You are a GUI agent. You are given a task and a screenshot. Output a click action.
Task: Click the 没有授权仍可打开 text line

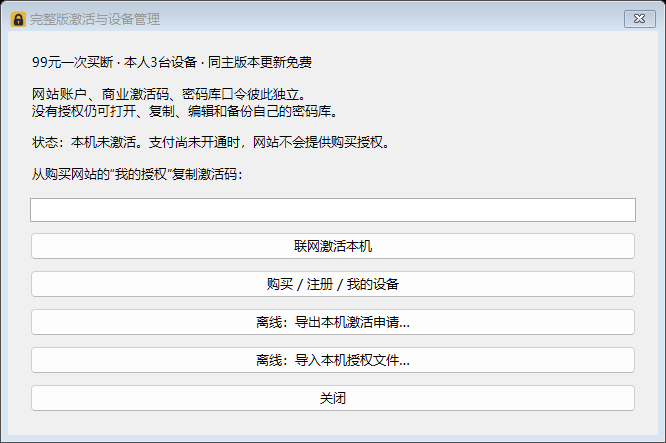pos(185,111)
